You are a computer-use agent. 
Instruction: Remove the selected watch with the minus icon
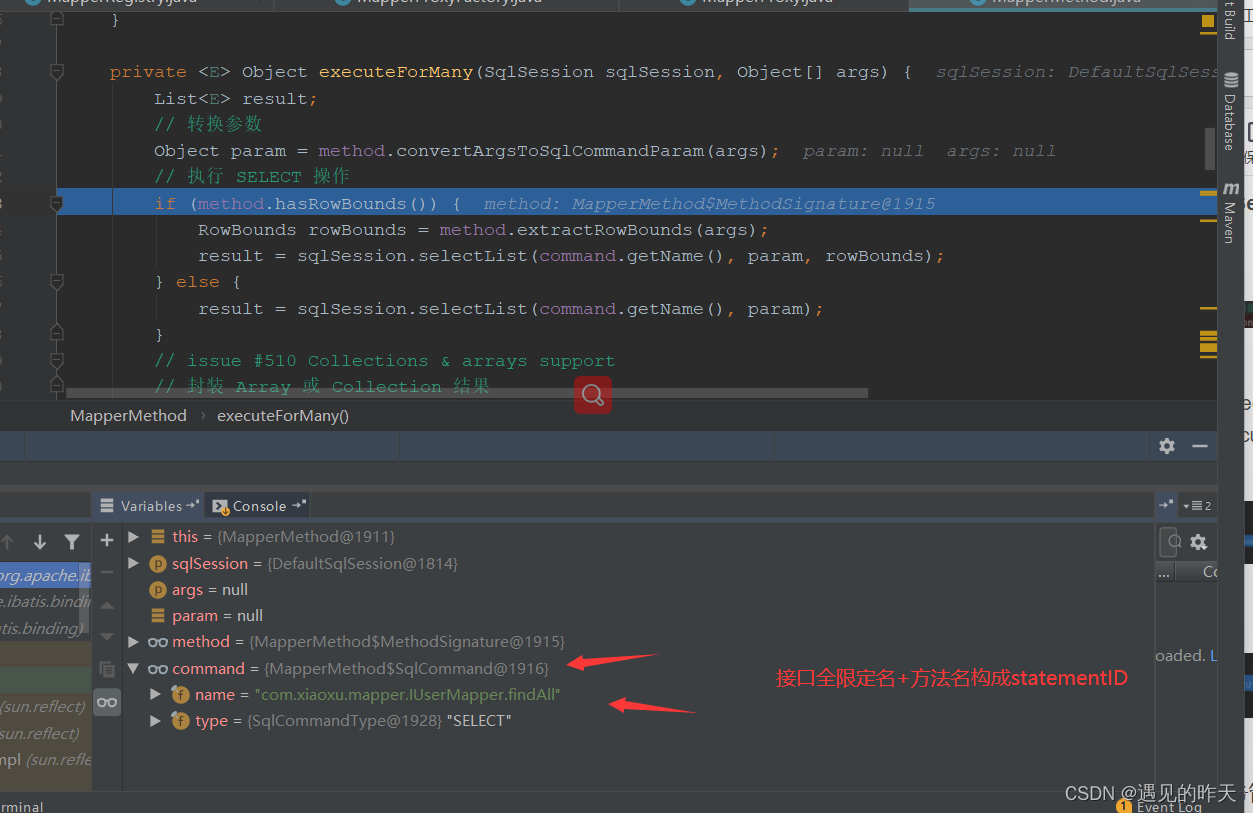[107, 572]
